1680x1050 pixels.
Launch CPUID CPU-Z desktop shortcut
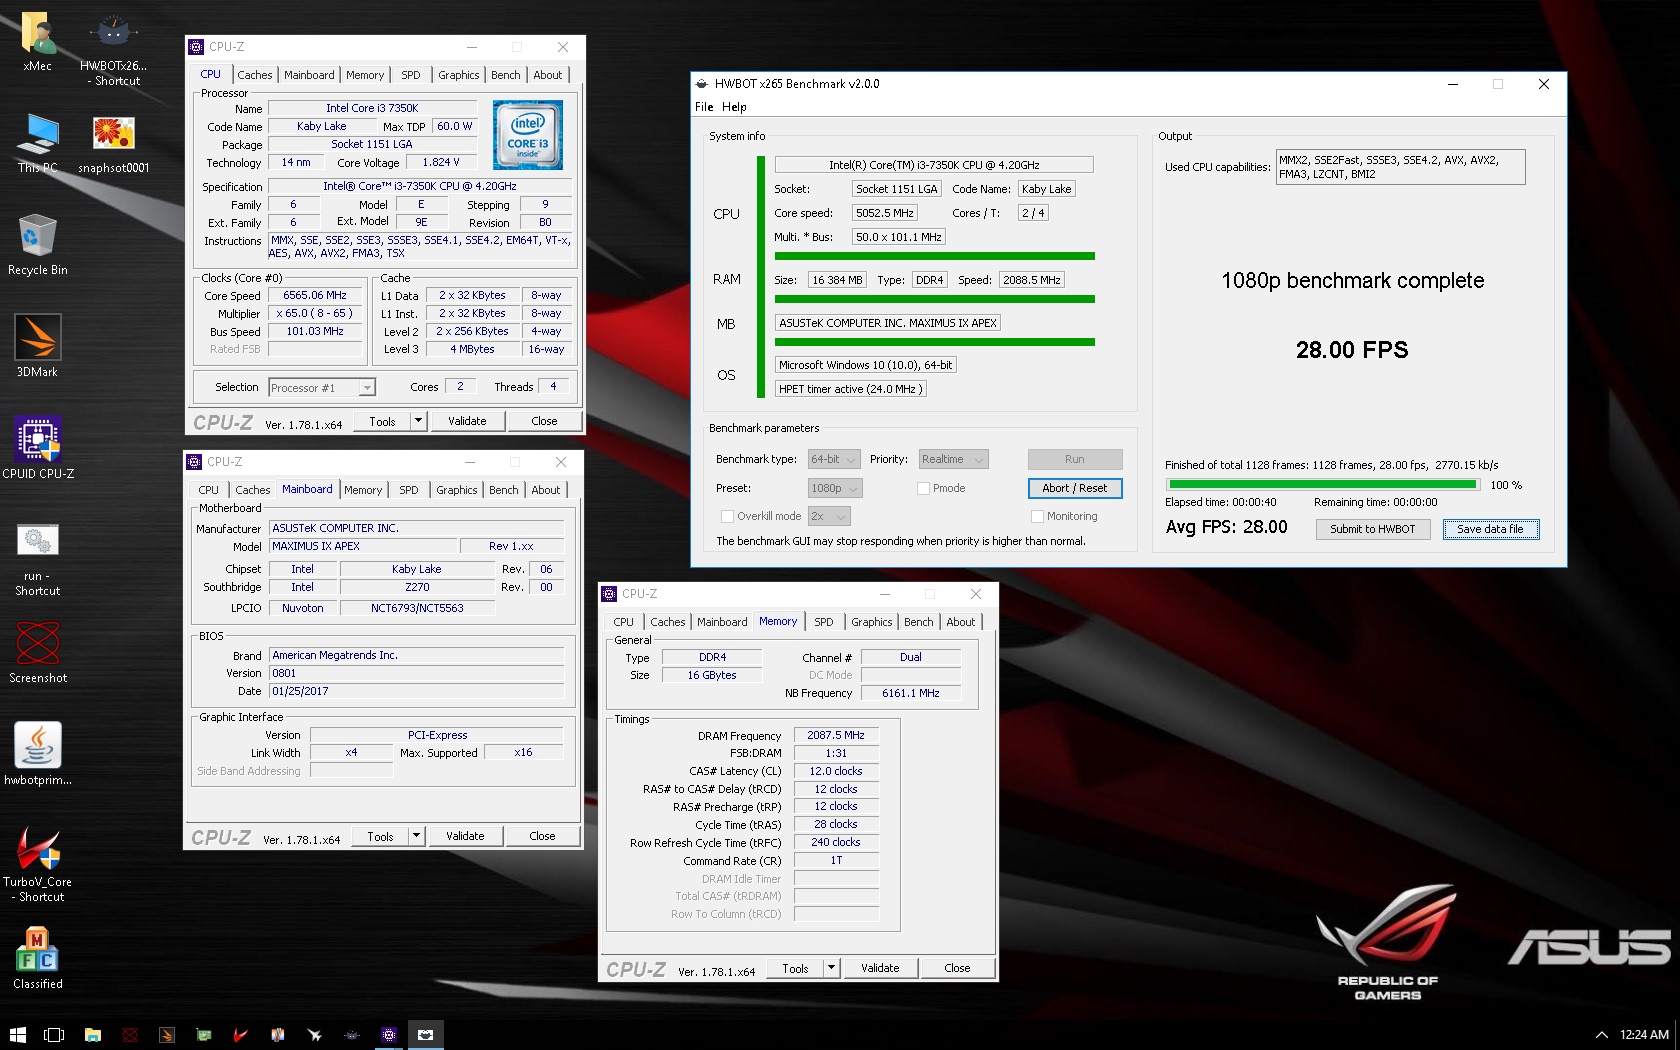click(x=38, y=448)
